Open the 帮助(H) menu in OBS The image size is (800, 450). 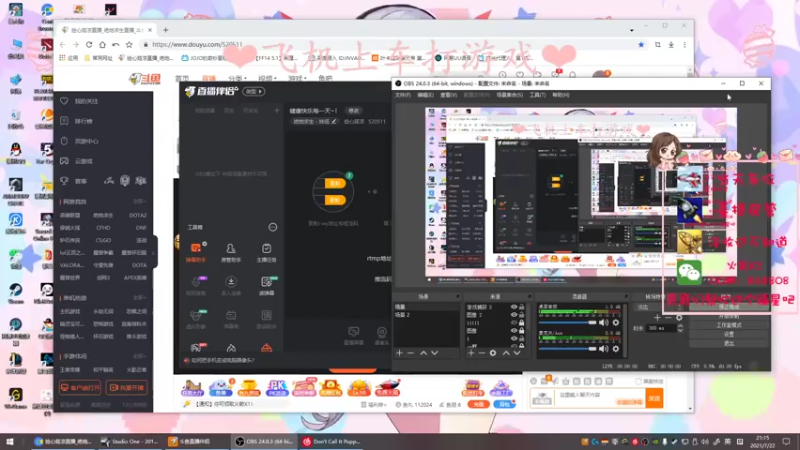pos(560,95)
